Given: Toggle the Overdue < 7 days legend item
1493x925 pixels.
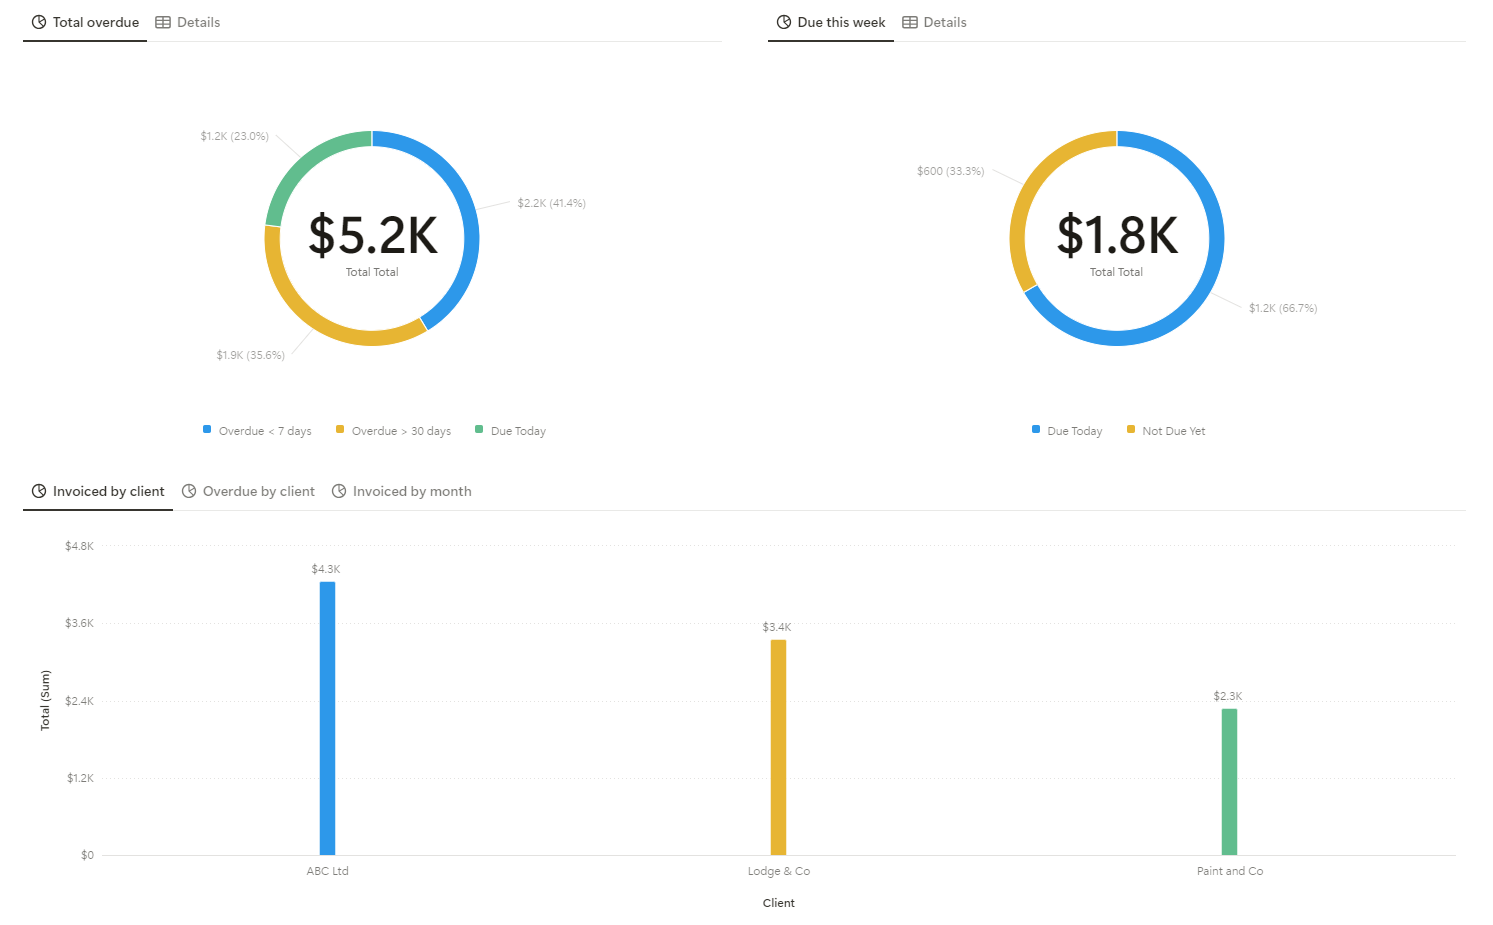Looking at the screenshot, I should (257, 431).
